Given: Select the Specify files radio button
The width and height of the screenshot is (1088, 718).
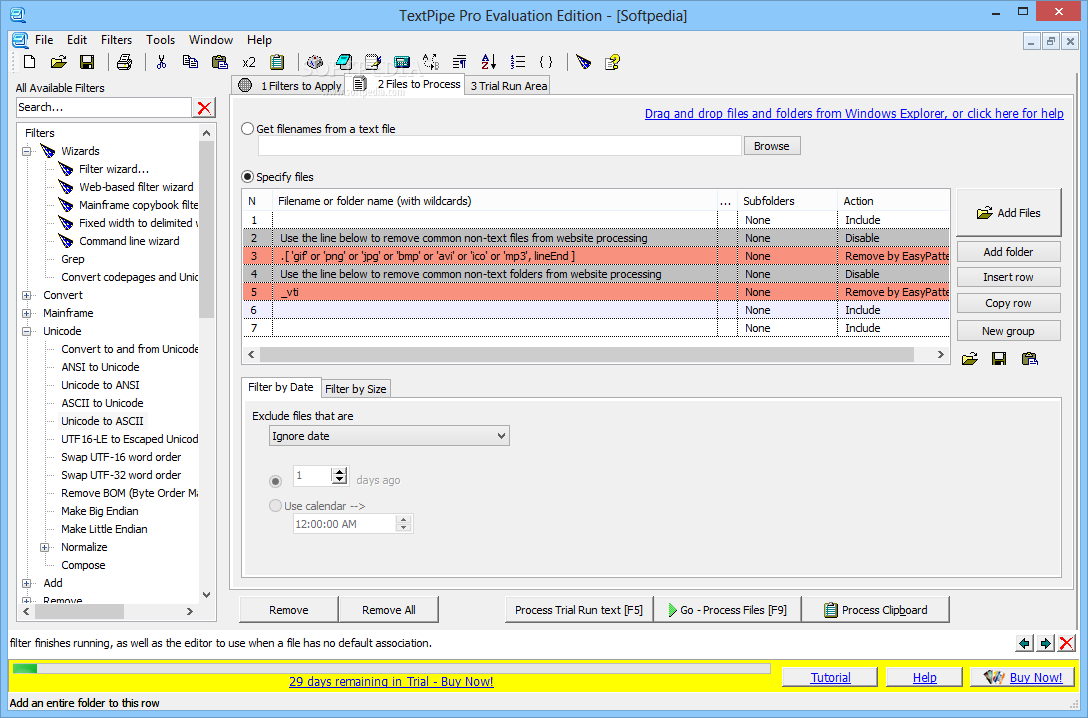Looking at the screenshot, I should pyautogui.click(x=248, y=177).
